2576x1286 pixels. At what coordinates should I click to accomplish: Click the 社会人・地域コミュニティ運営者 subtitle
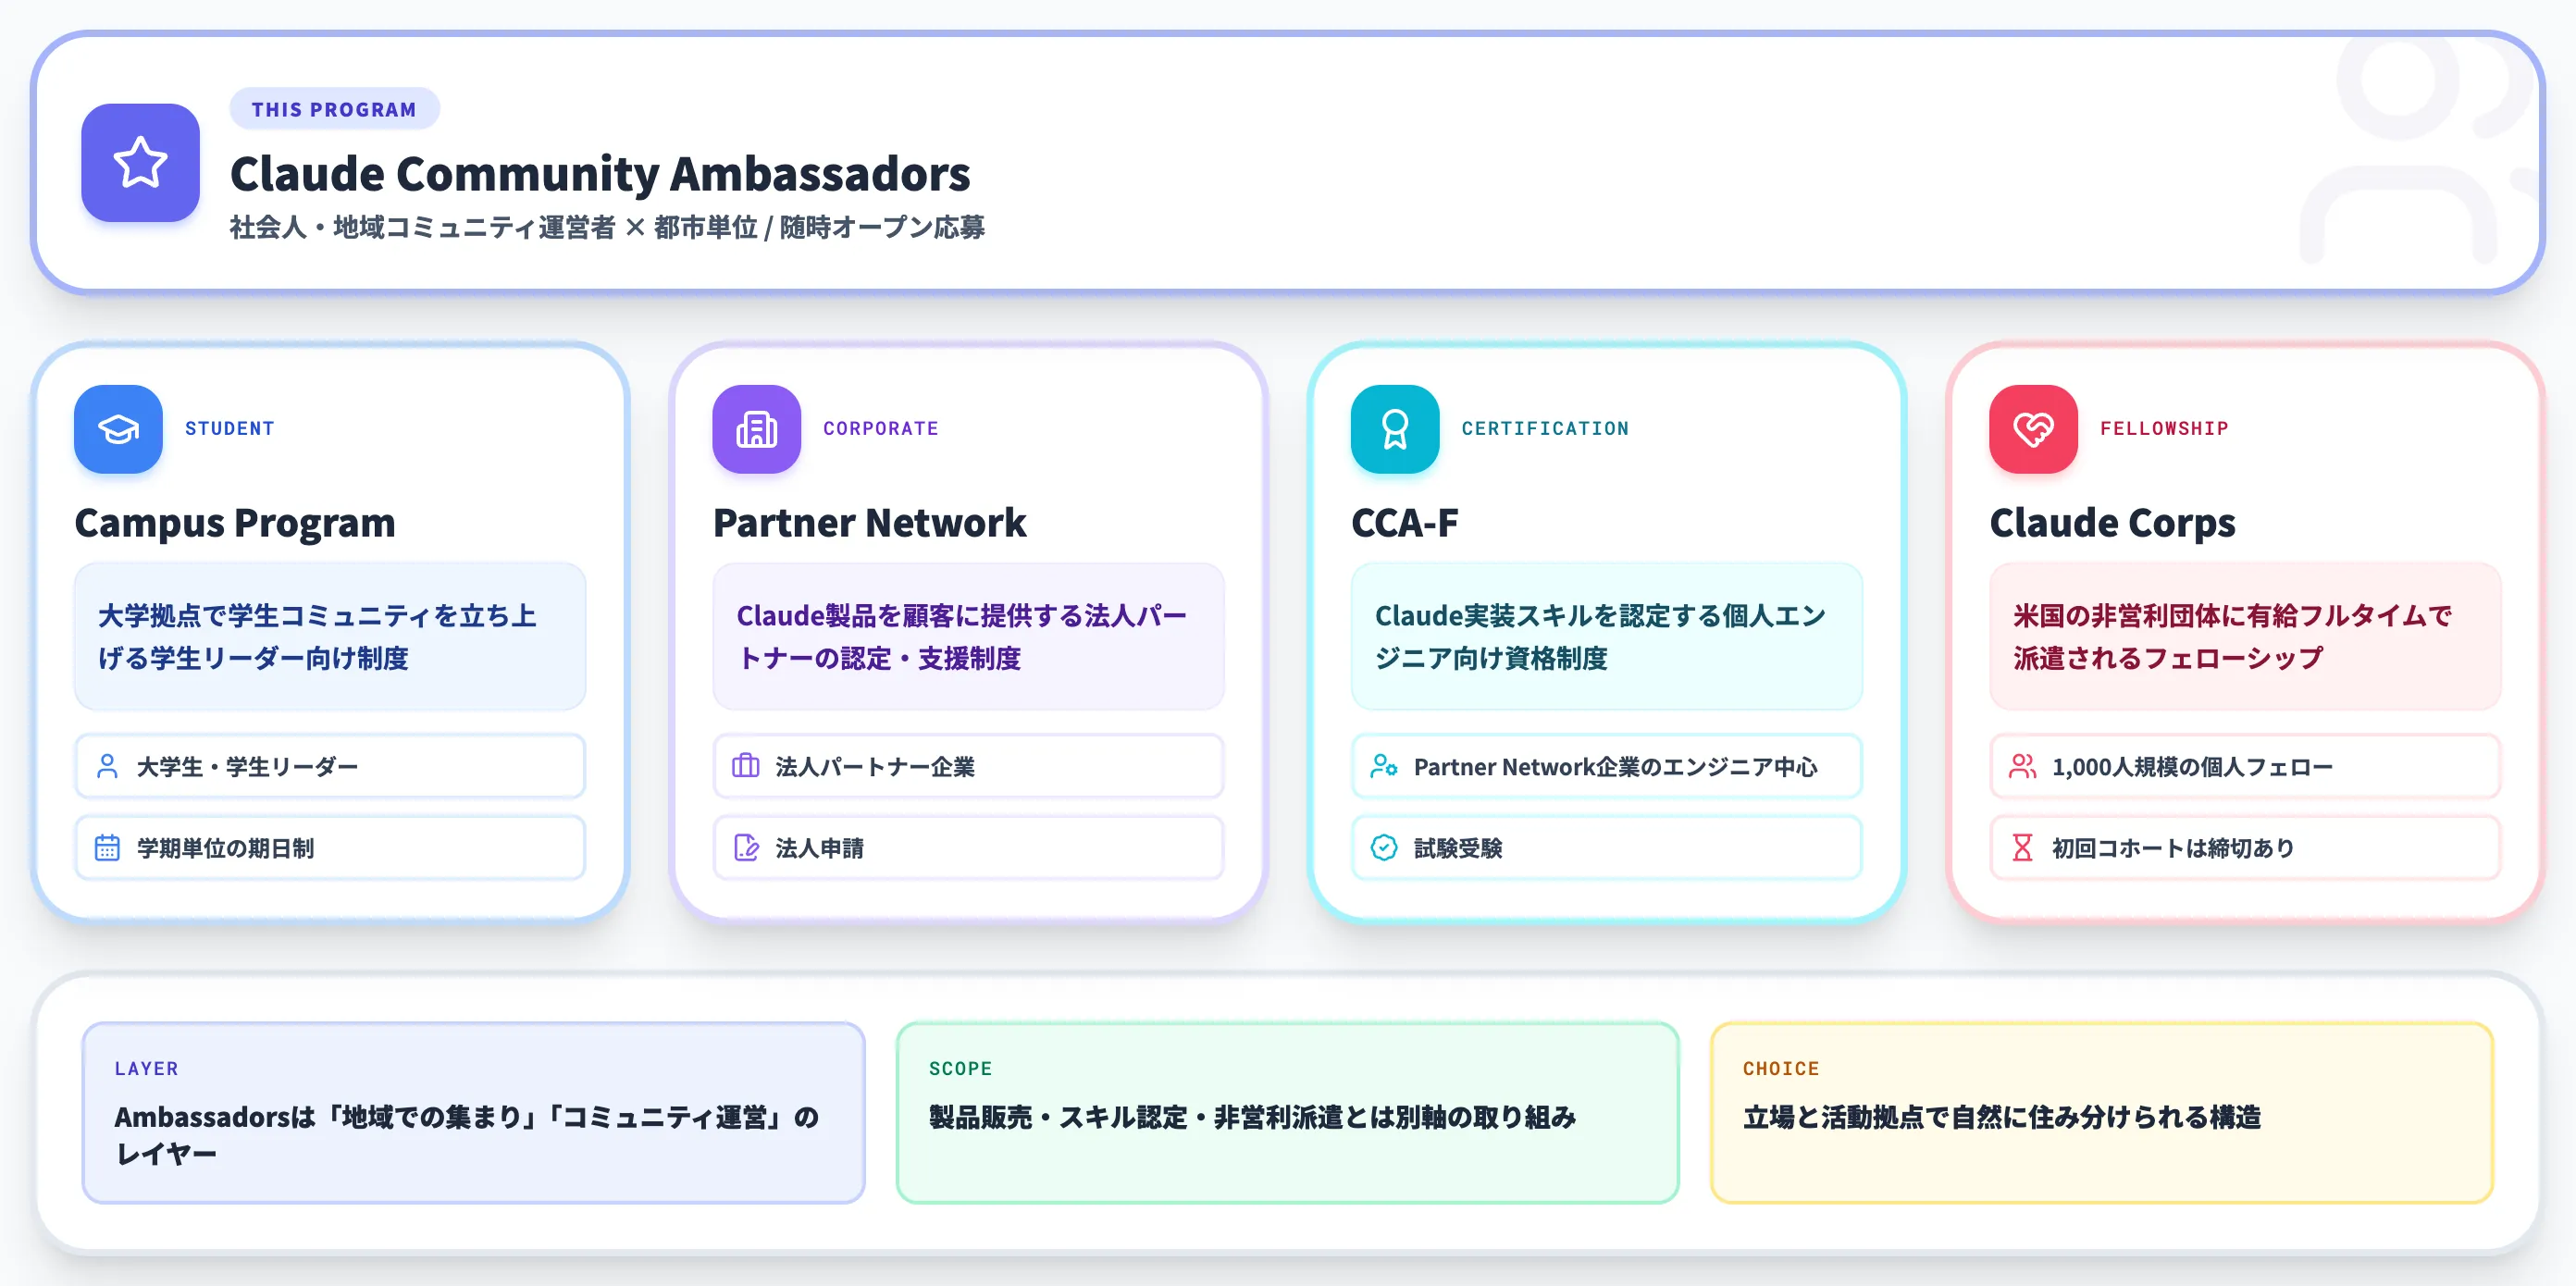coord(607,228)
